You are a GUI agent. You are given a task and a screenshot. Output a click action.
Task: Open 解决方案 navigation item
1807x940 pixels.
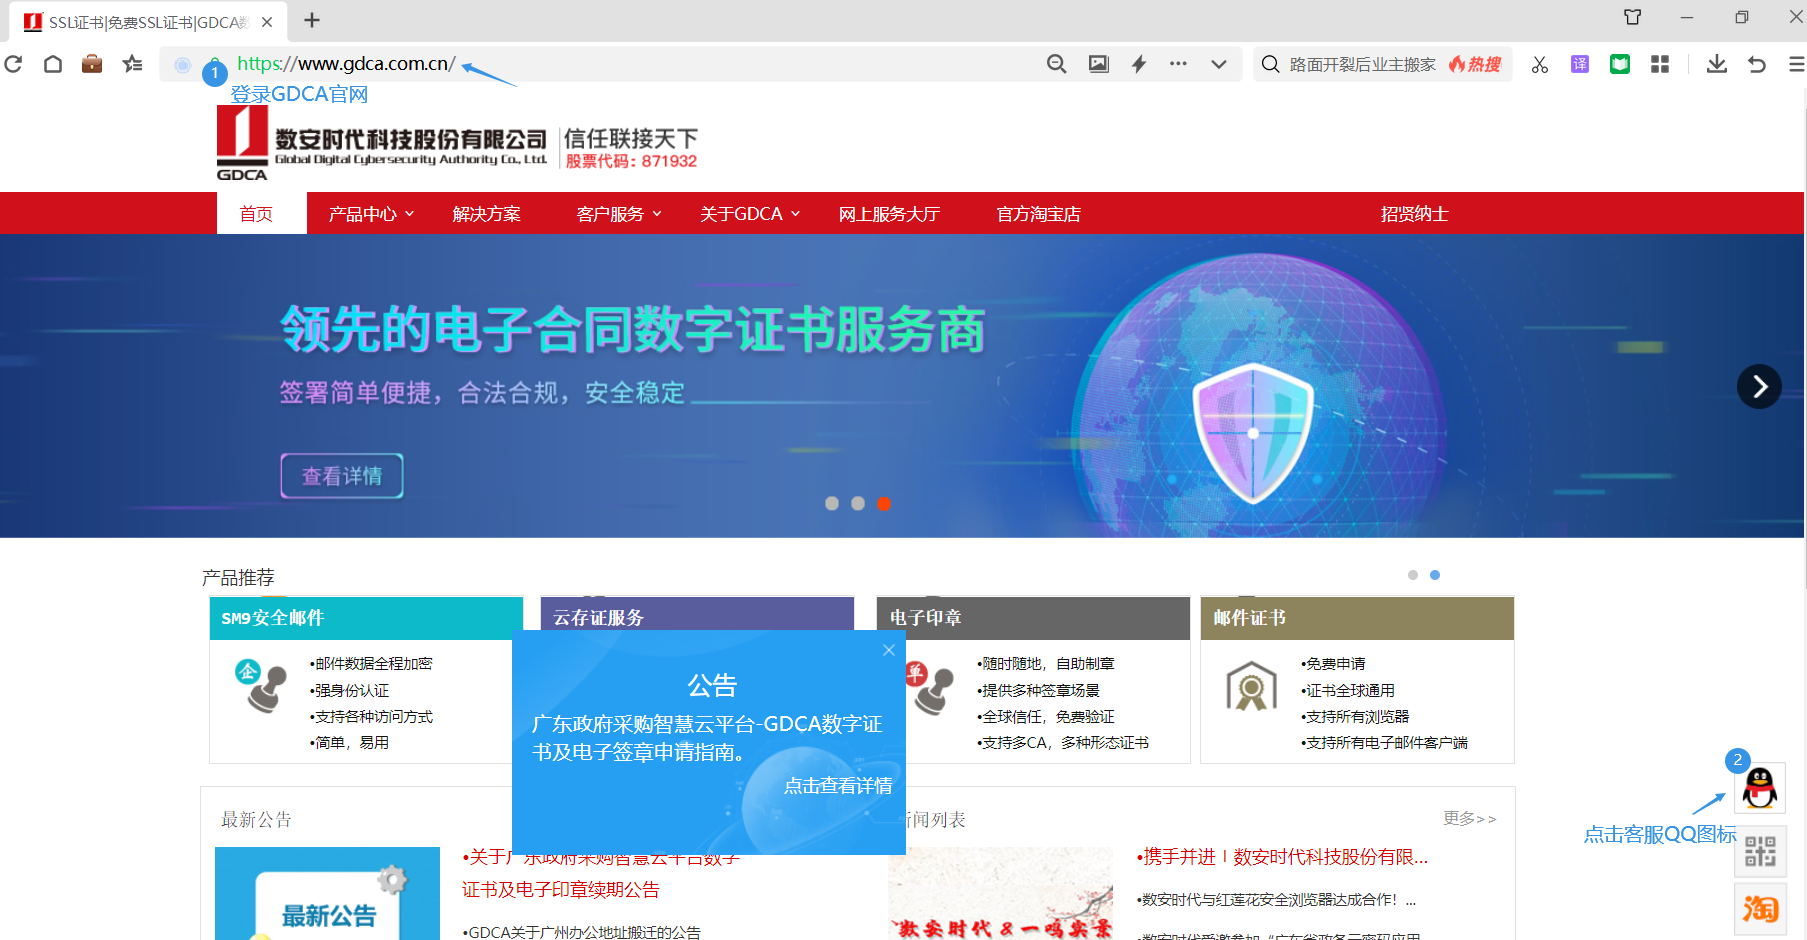coord(486,214)
